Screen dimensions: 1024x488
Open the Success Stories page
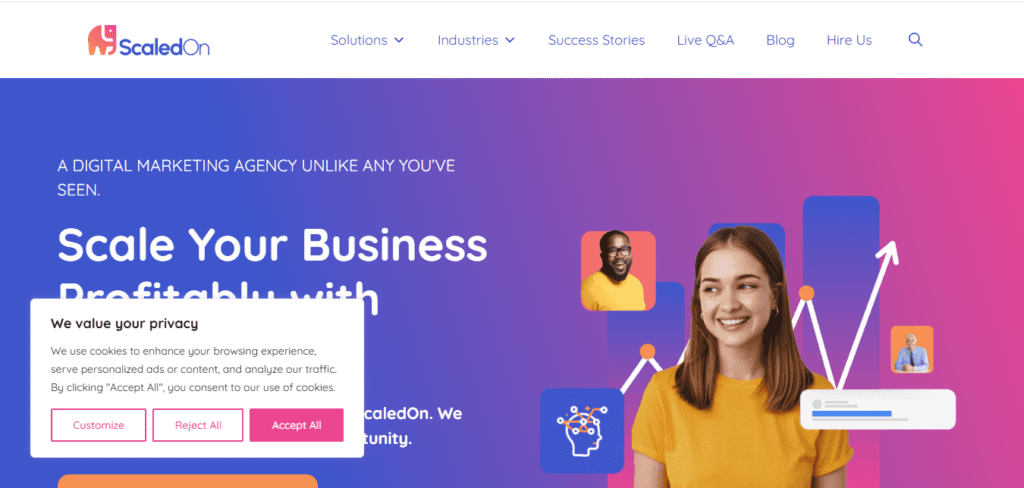coord(596,40)
